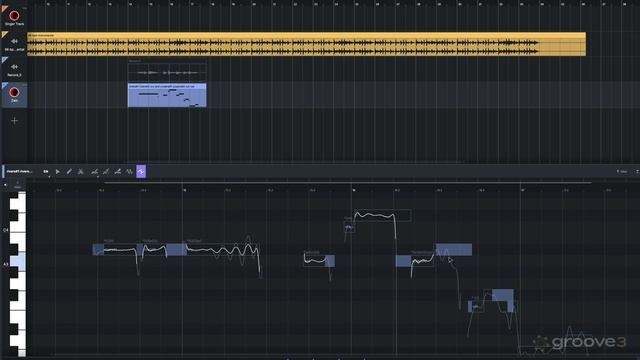640x360 pixels.
Task: Click the orange color corner of the Singer Track
Action: pos(4,9)
